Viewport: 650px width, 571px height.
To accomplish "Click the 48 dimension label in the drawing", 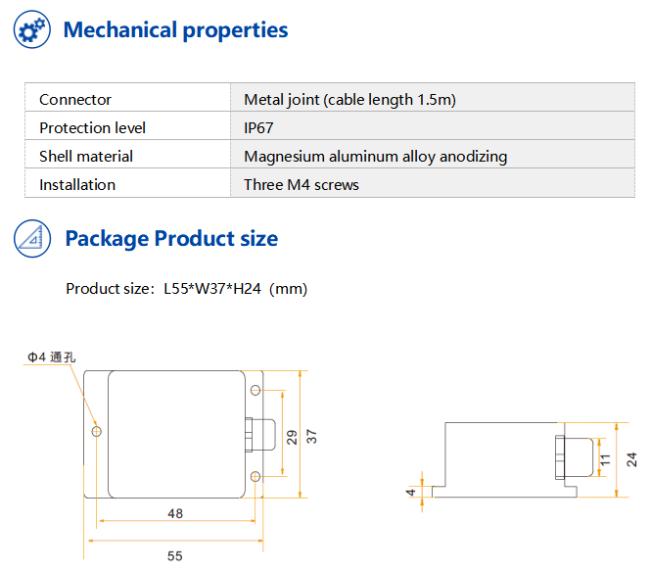I will click(x=175, y=513).
